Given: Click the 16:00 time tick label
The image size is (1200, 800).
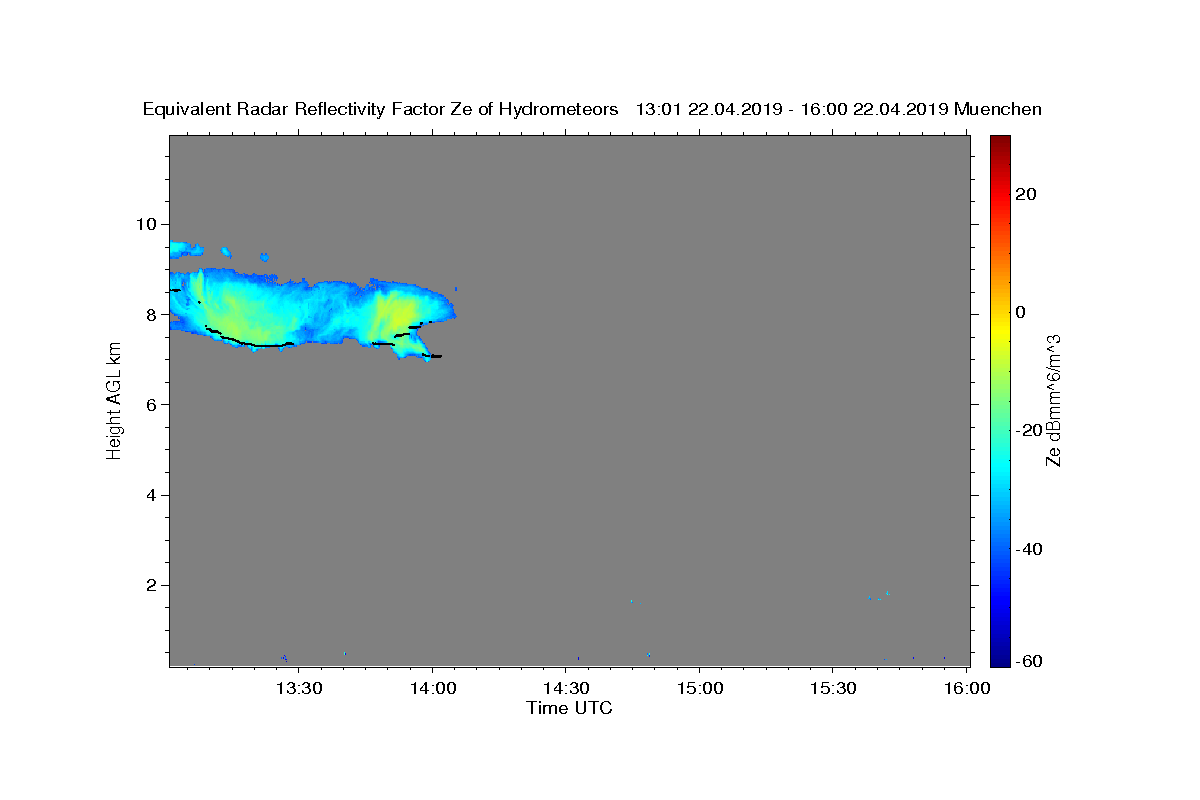Looking at the screenshot, I should click(967, 688).
